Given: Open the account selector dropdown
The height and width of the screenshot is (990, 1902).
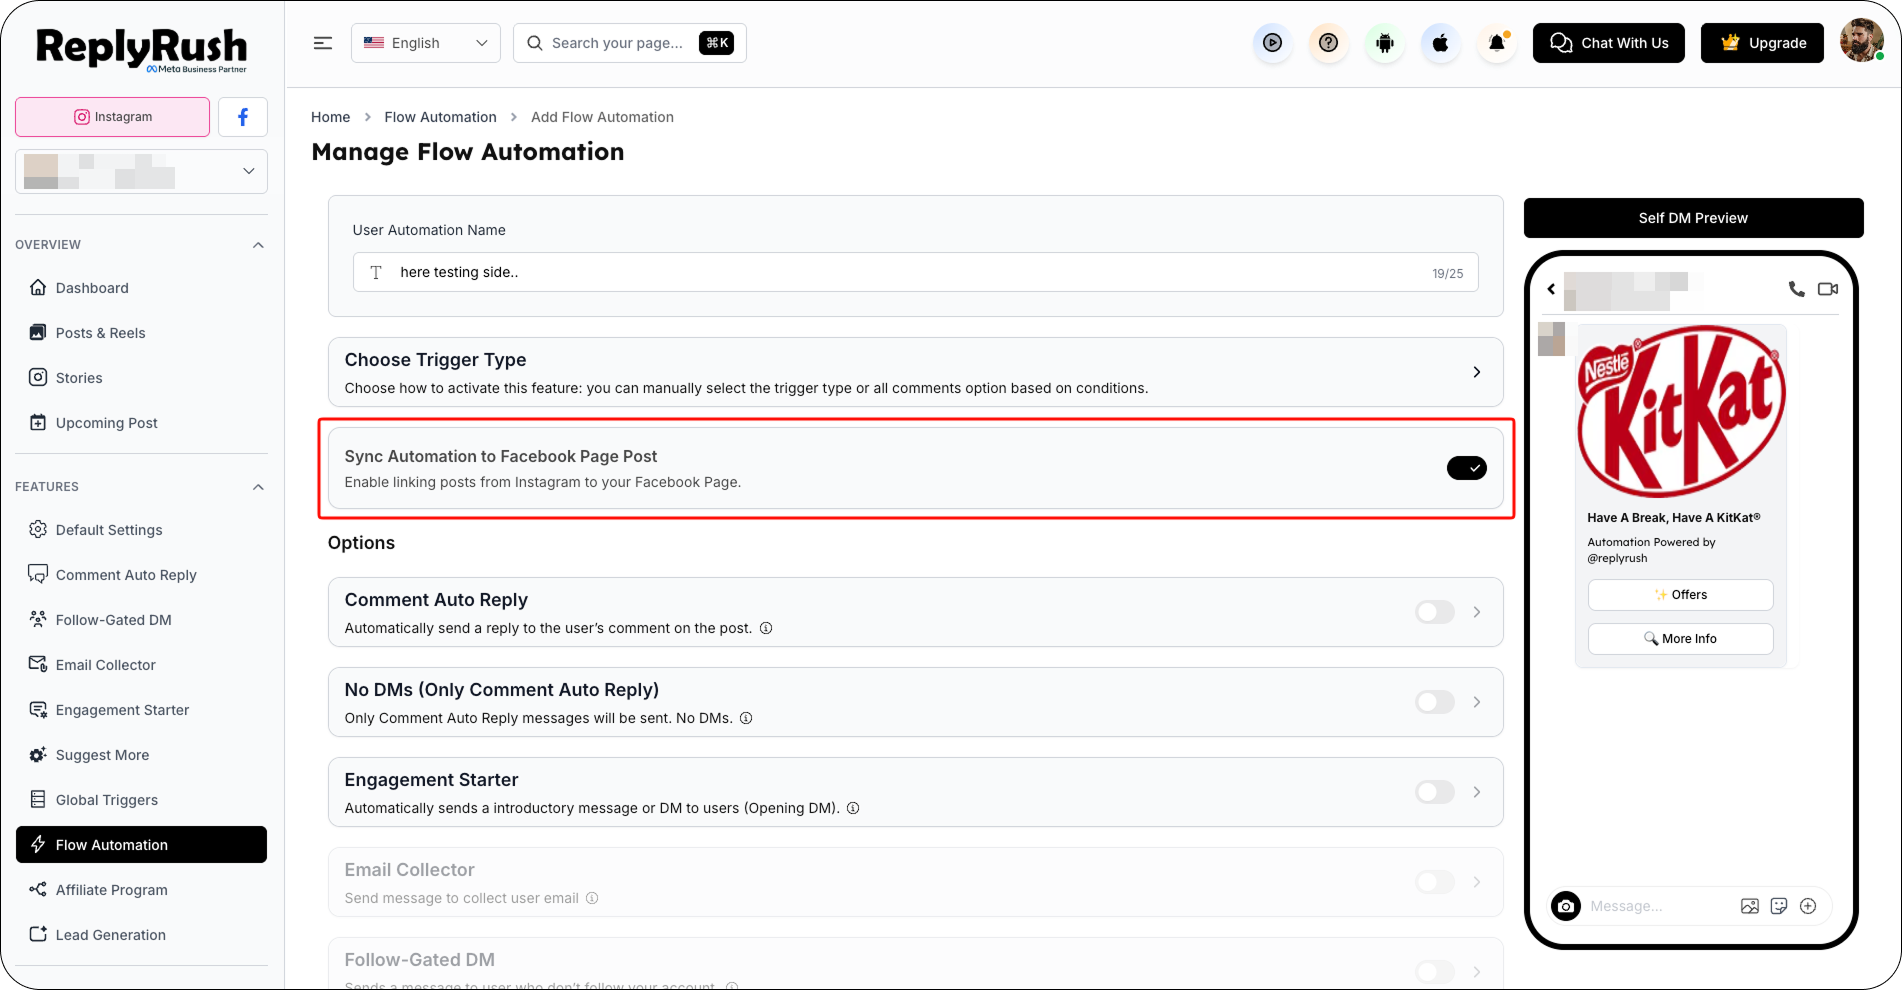Looking at the screenshot, I should click(142, 171).
